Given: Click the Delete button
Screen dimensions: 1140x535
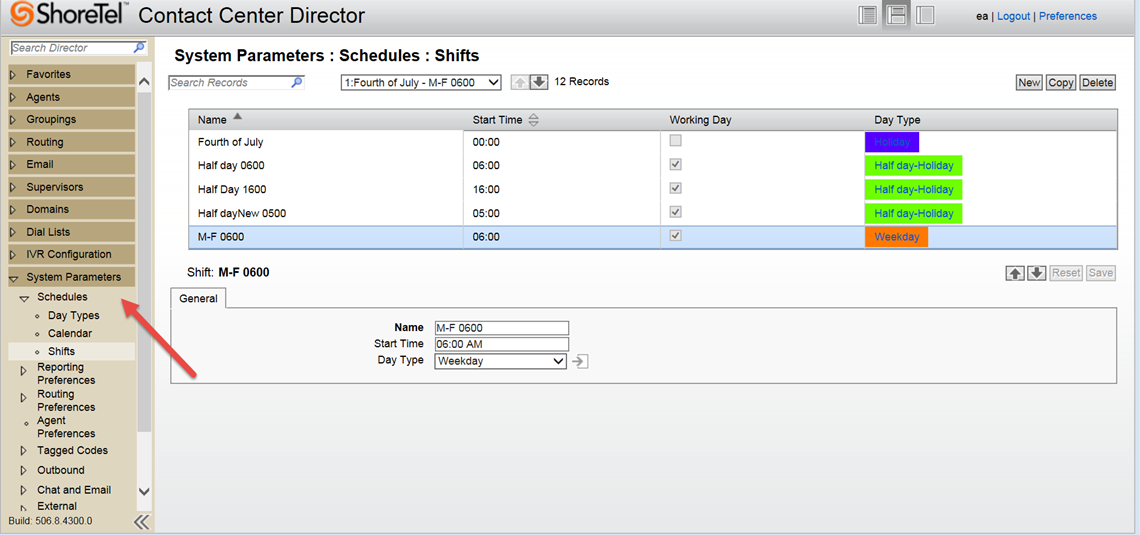Looking at the screenshot, I should 1098,83.
